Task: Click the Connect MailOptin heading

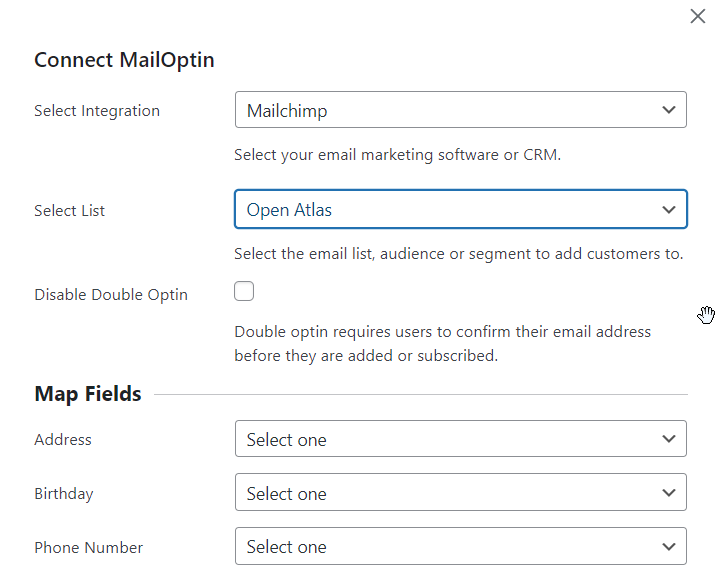Action: click(124, 60)
